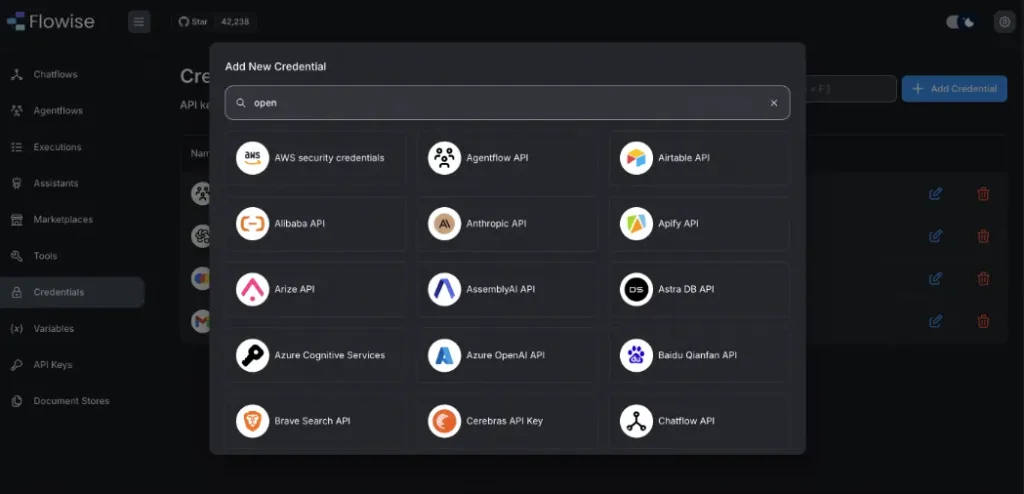Viewport: 1024px width, 494px height.
Task: Click the Apify API icon
Action: 636,224
